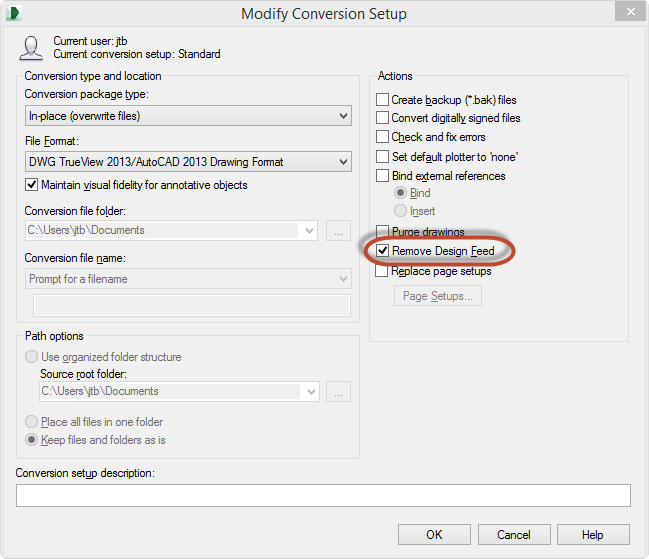The width and height of the screenshot is (649, 559).
Task: Open Help for conversion setup
Action: [x=593, y=535]
